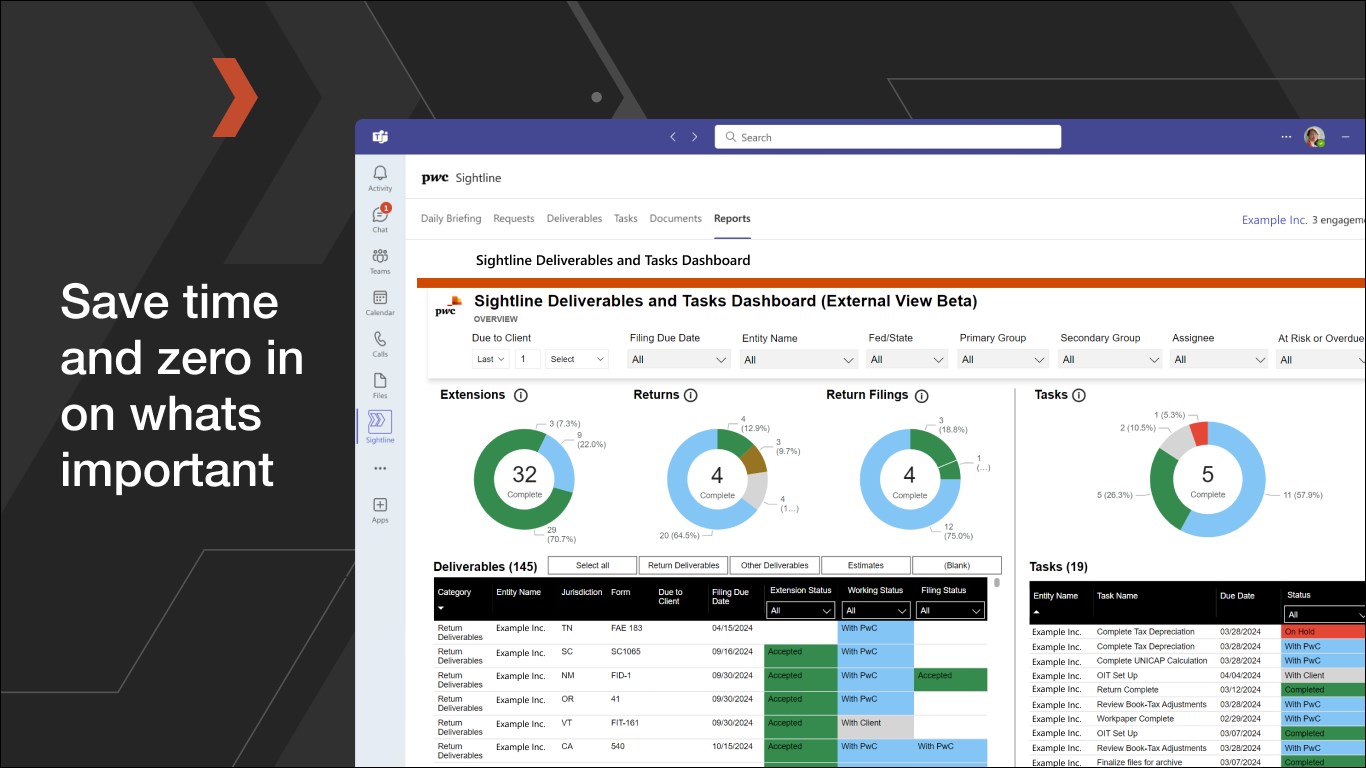The width and height of the screenshot is (1366, 768).
Task: Switch to the Deliverables tab
Action: (575, 219)
